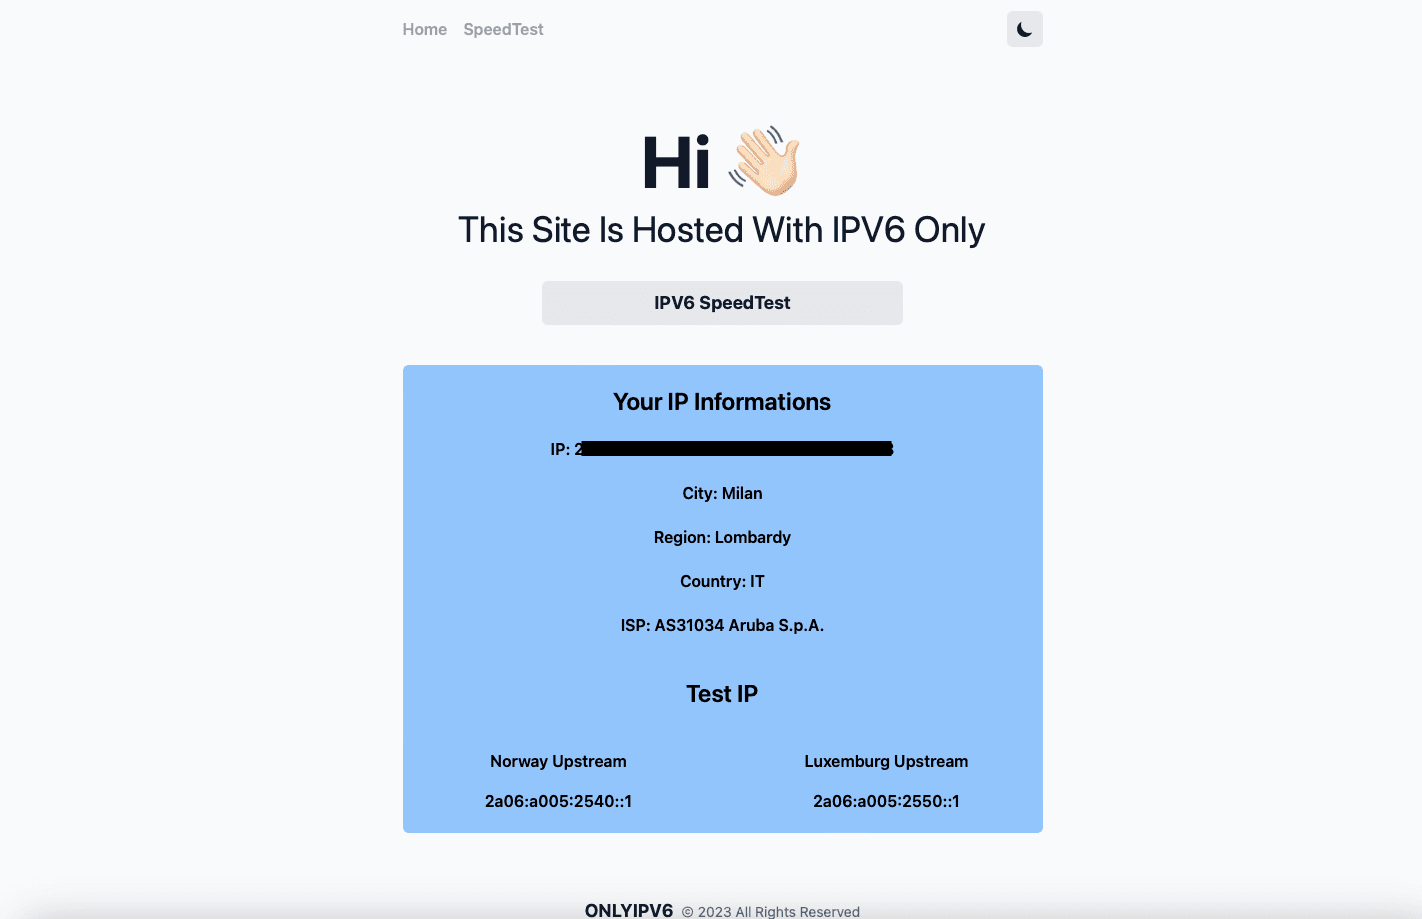Screen dimensions: 1422x919
Task: Click the '© 2023 All Rights Reserved' footer text
Action: coord(771,911)
